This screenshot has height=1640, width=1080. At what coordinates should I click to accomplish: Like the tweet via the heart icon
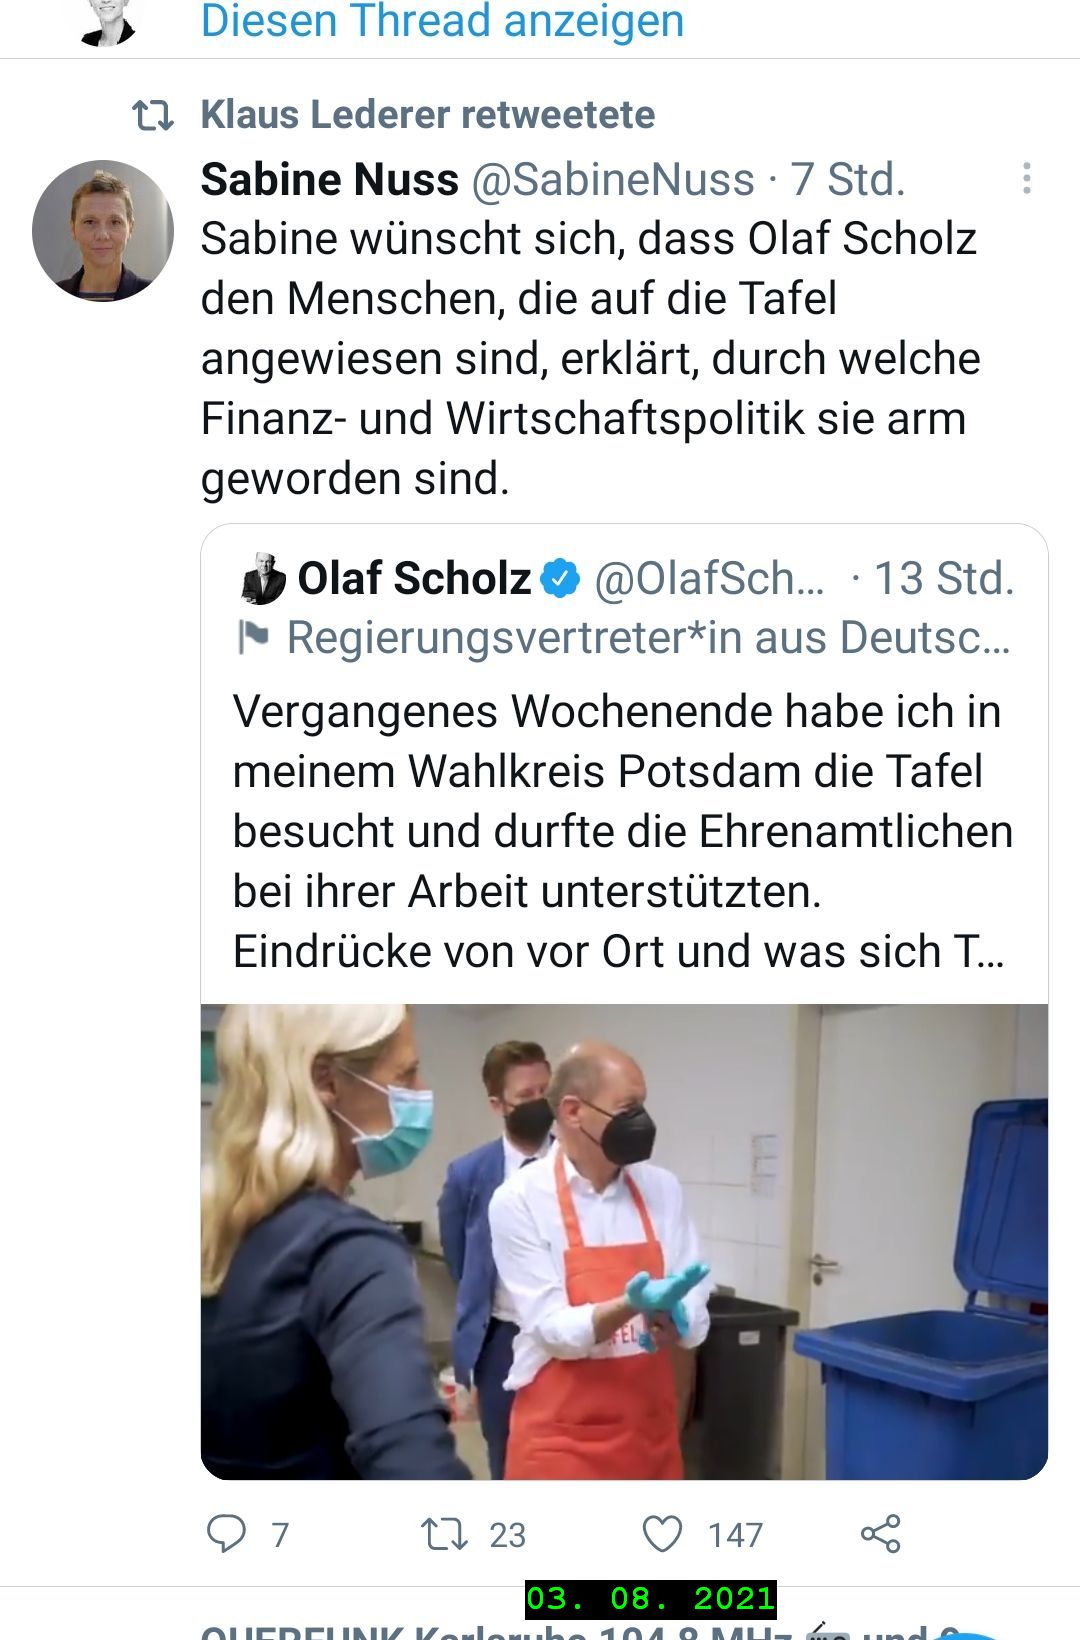coord(662,1533)
